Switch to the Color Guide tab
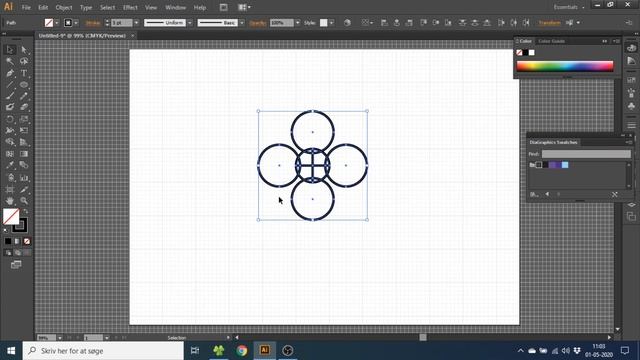 click(x=551, y=41)
